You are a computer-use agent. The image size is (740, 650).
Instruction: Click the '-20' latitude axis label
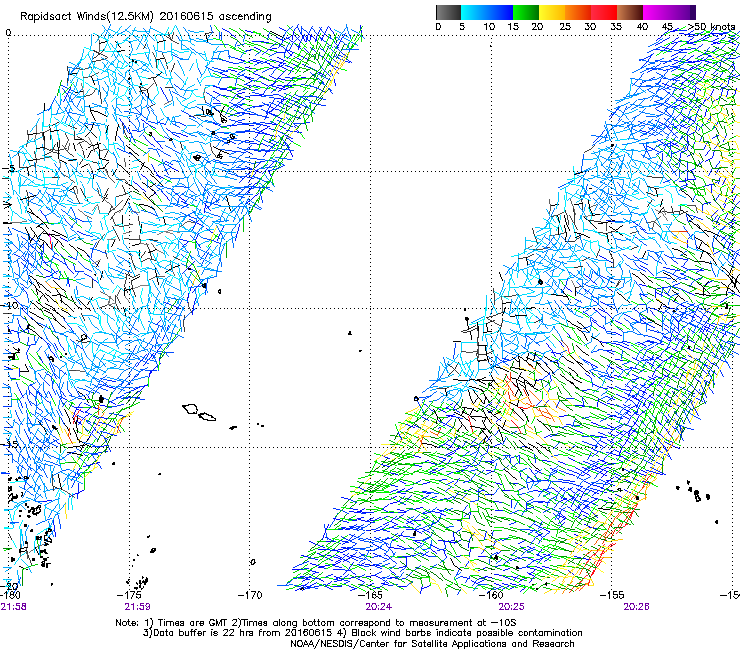pyautogui.click(x=10, y=587)
